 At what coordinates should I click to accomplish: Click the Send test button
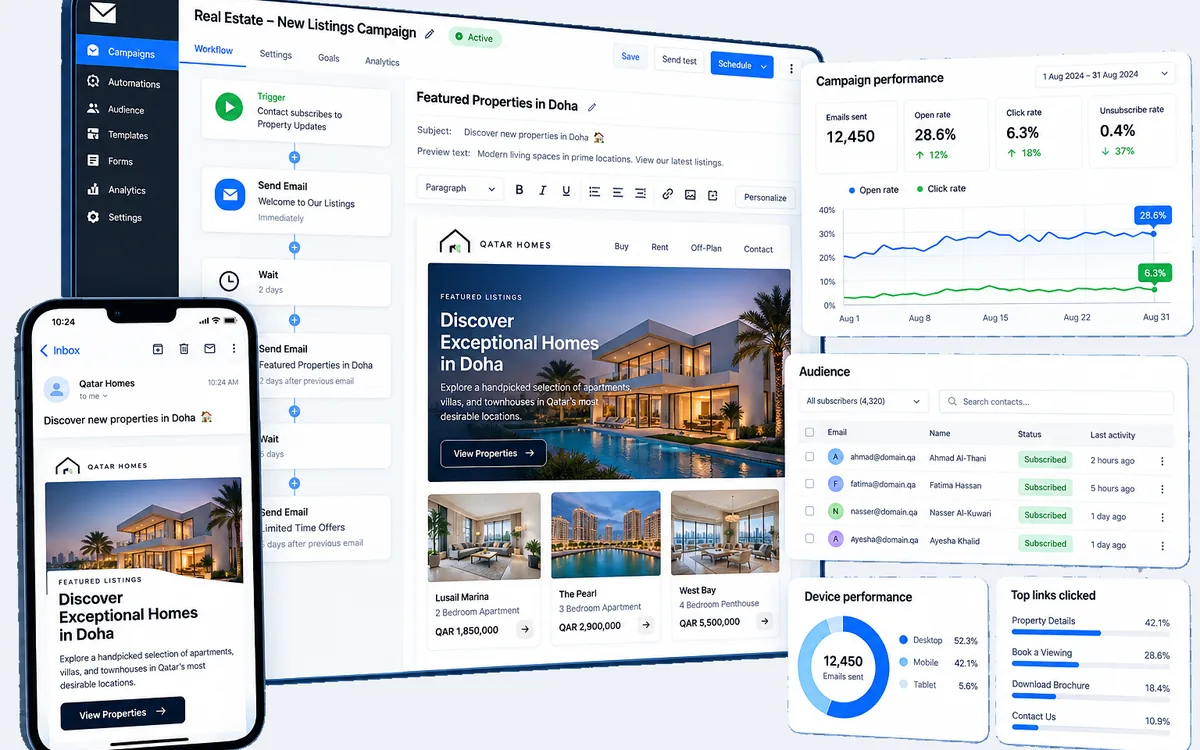coord(679,60)
